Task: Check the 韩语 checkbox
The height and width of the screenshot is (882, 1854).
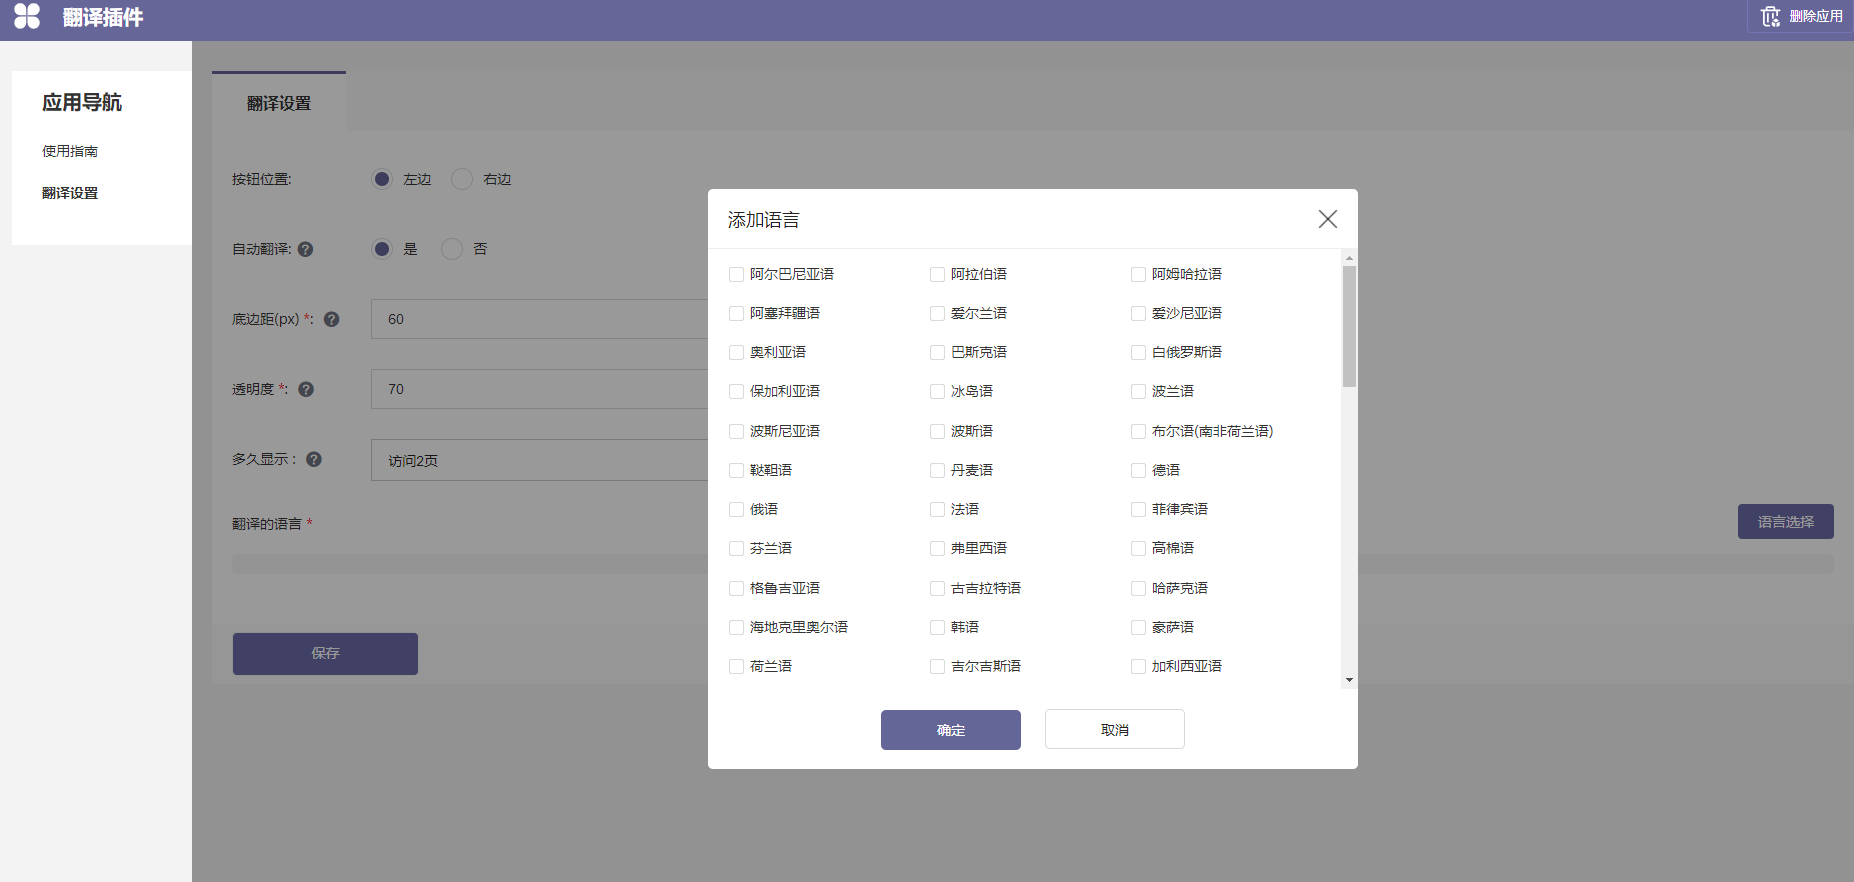Action: 937,627
